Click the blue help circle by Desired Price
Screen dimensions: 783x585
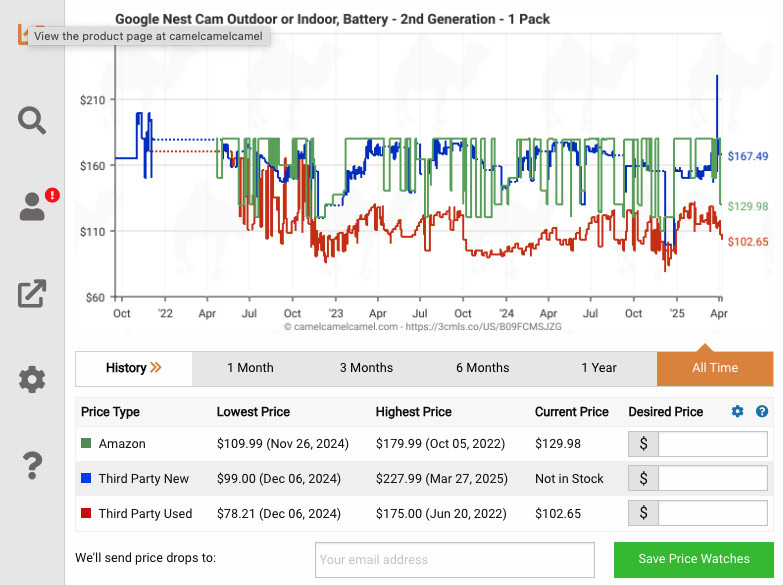(x=762, y=411)
